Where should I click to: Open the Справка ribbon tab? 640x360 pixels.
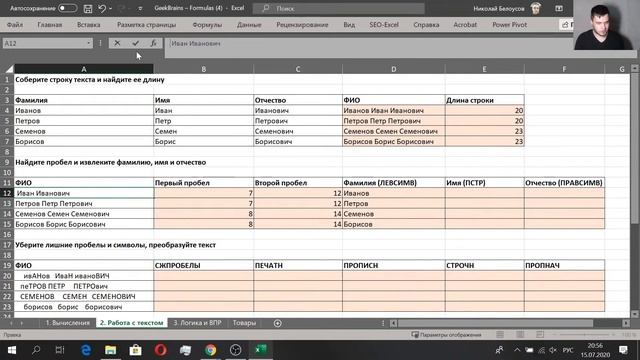click(426, 25)
